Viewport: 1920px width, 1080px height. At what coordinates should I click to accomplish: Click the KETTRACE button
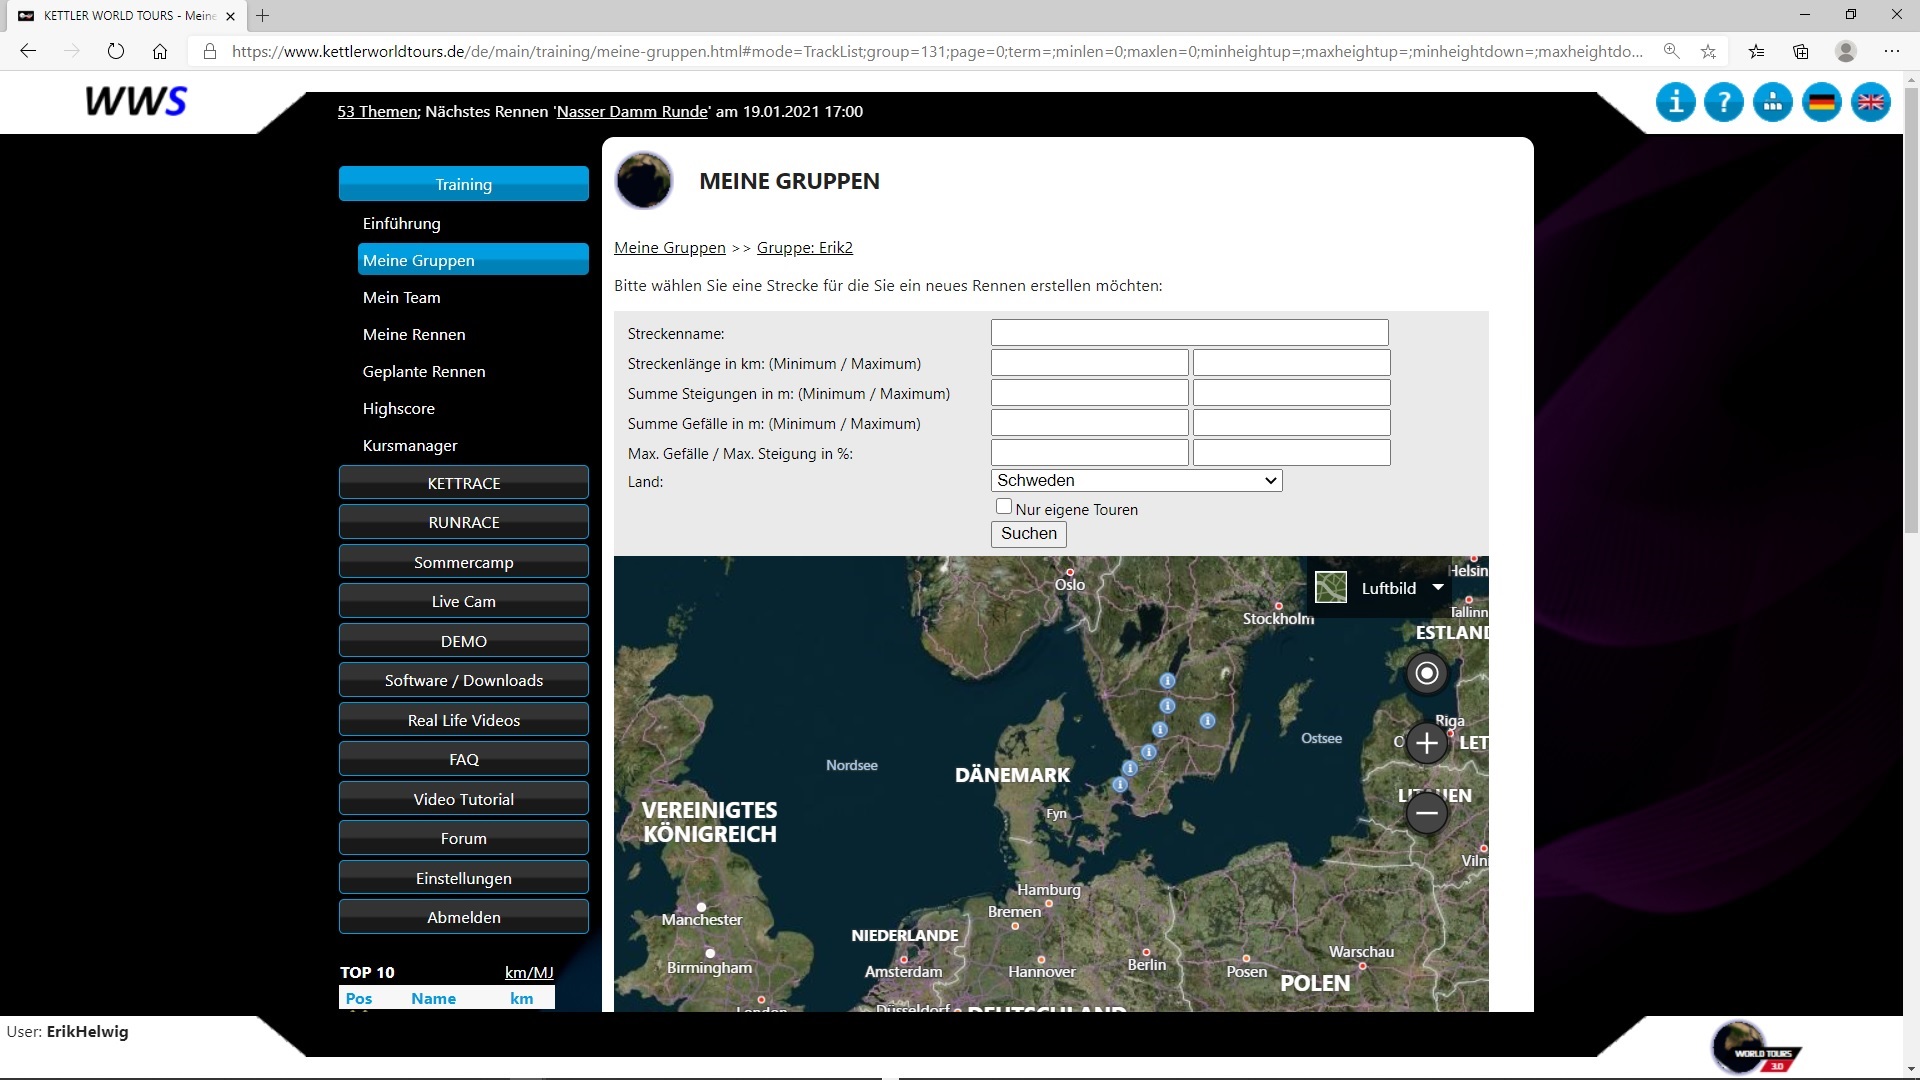[x=464, y=483]
